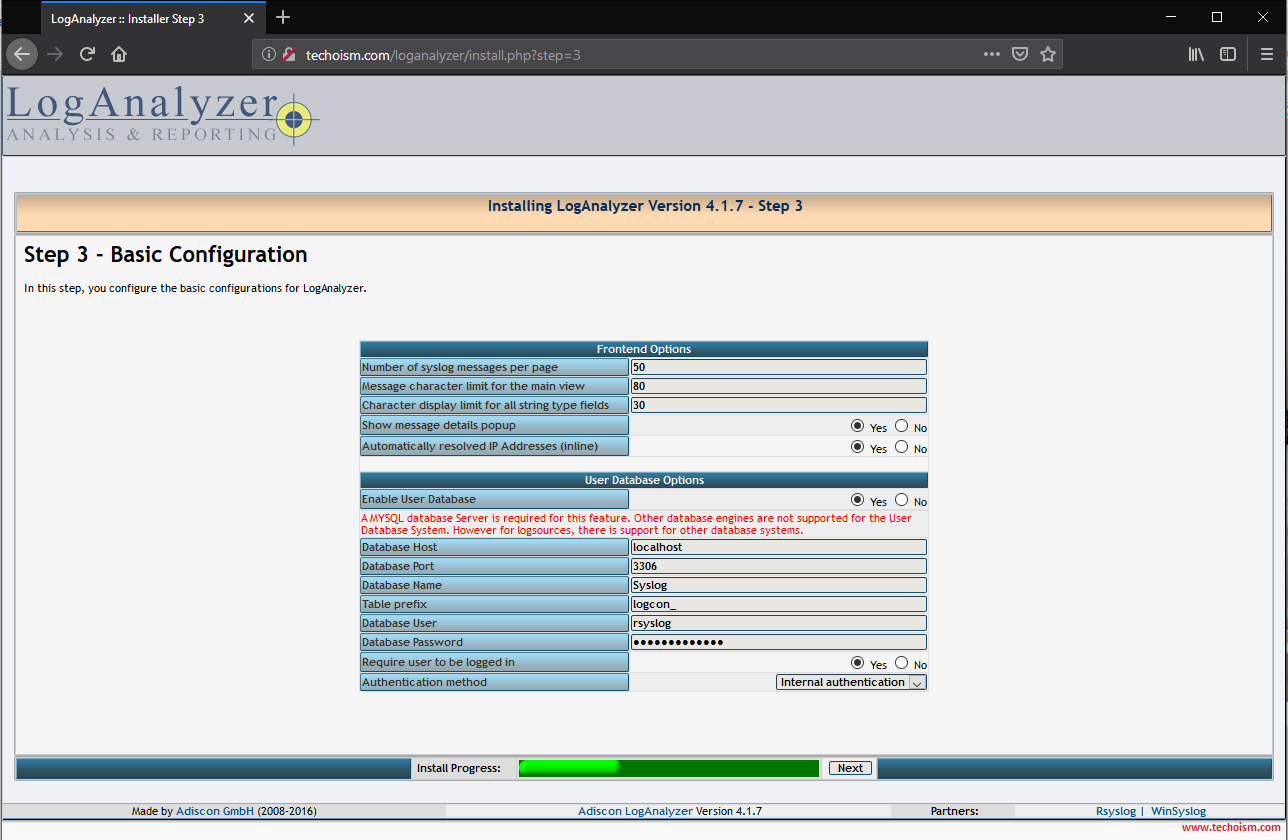Click the Database User field
Viewport: 1288px width, 840px height.
[x=778, y=623]
